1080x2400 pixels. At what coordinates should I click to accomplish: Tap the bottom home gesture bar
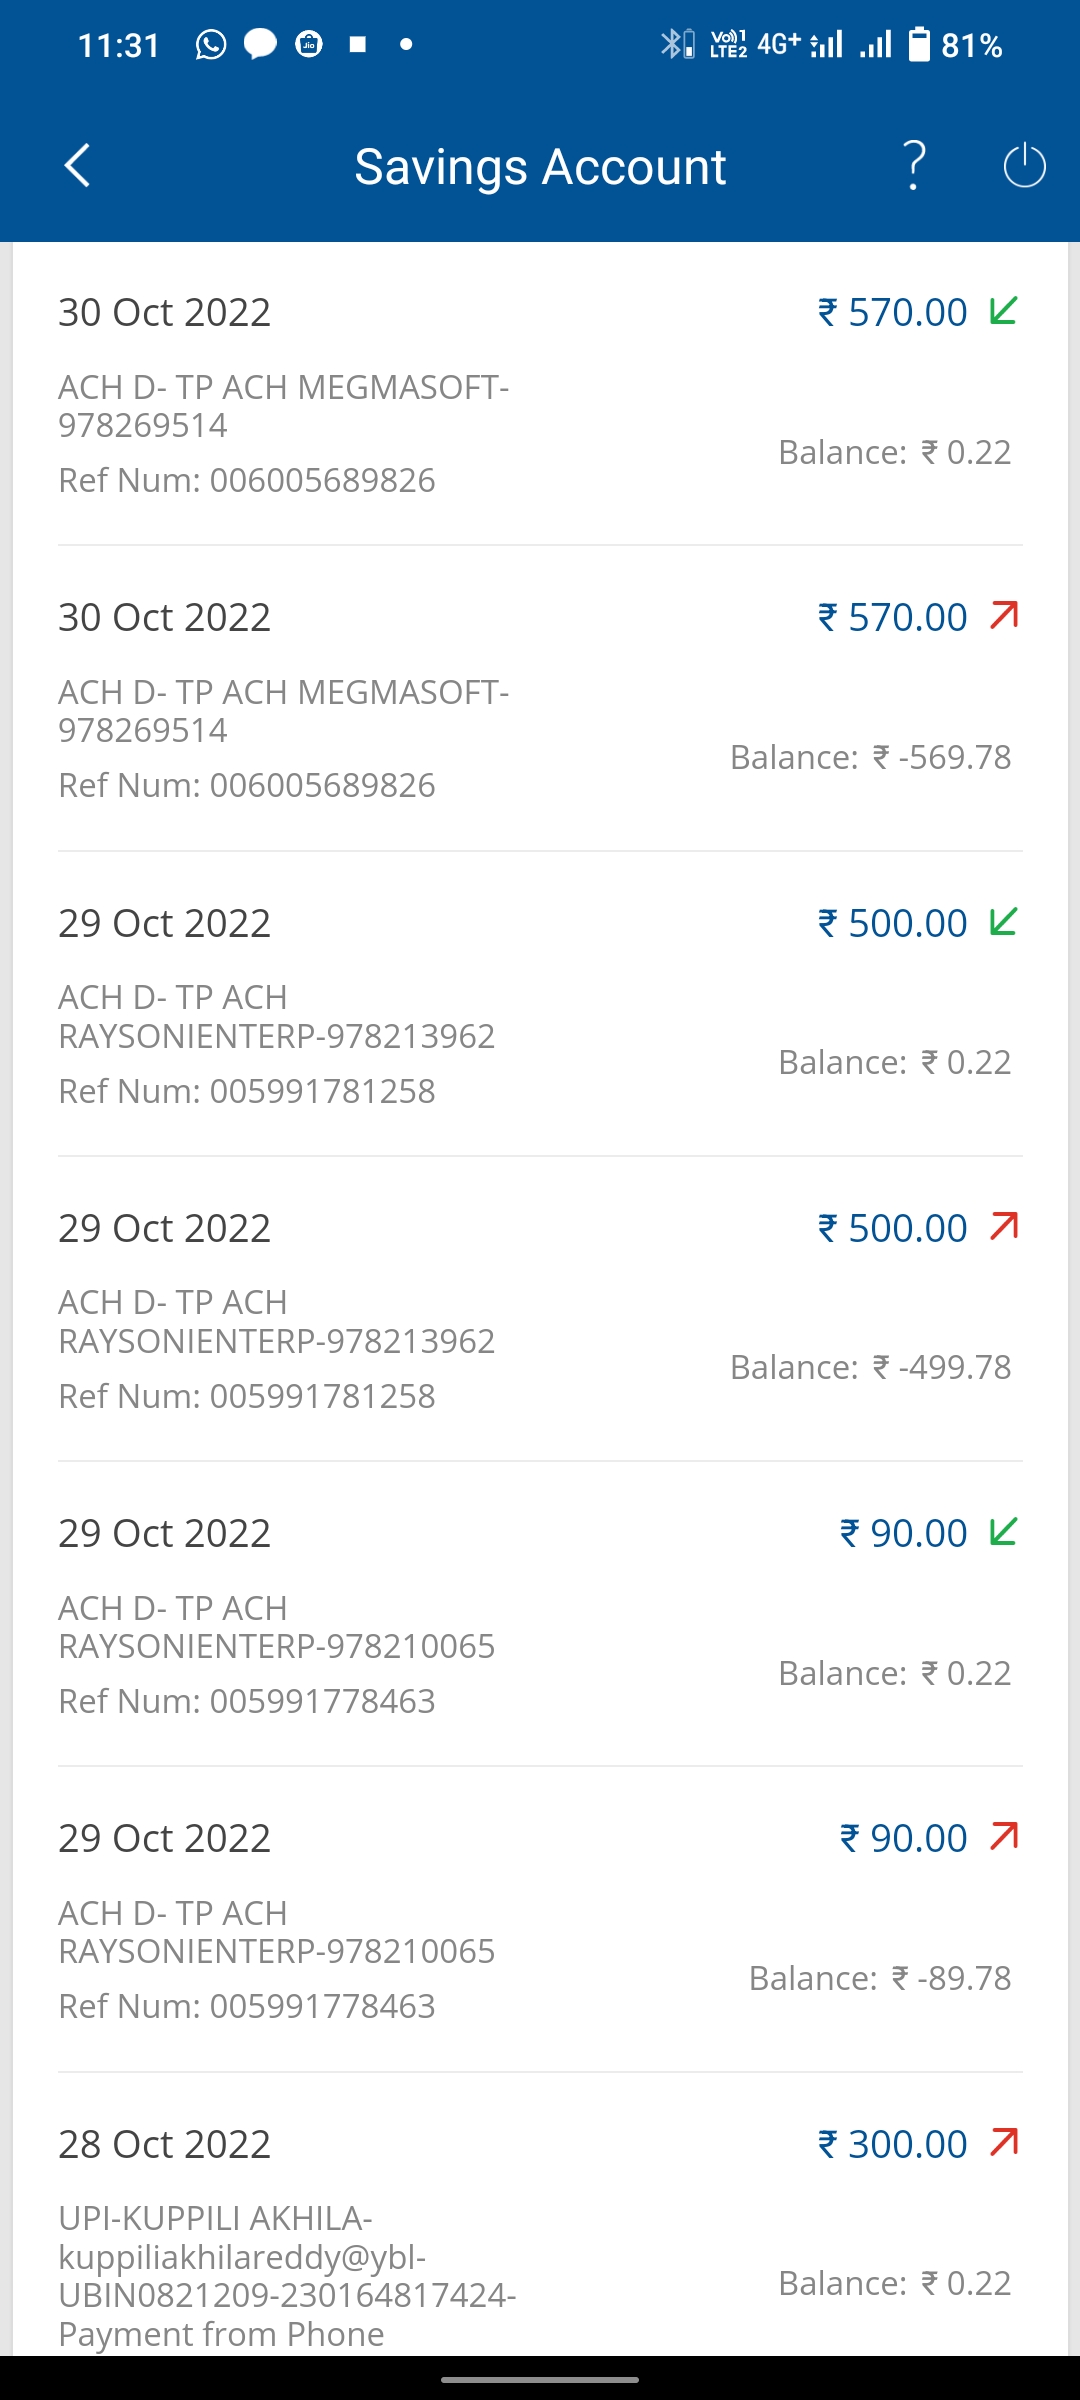coord(540,2380)
